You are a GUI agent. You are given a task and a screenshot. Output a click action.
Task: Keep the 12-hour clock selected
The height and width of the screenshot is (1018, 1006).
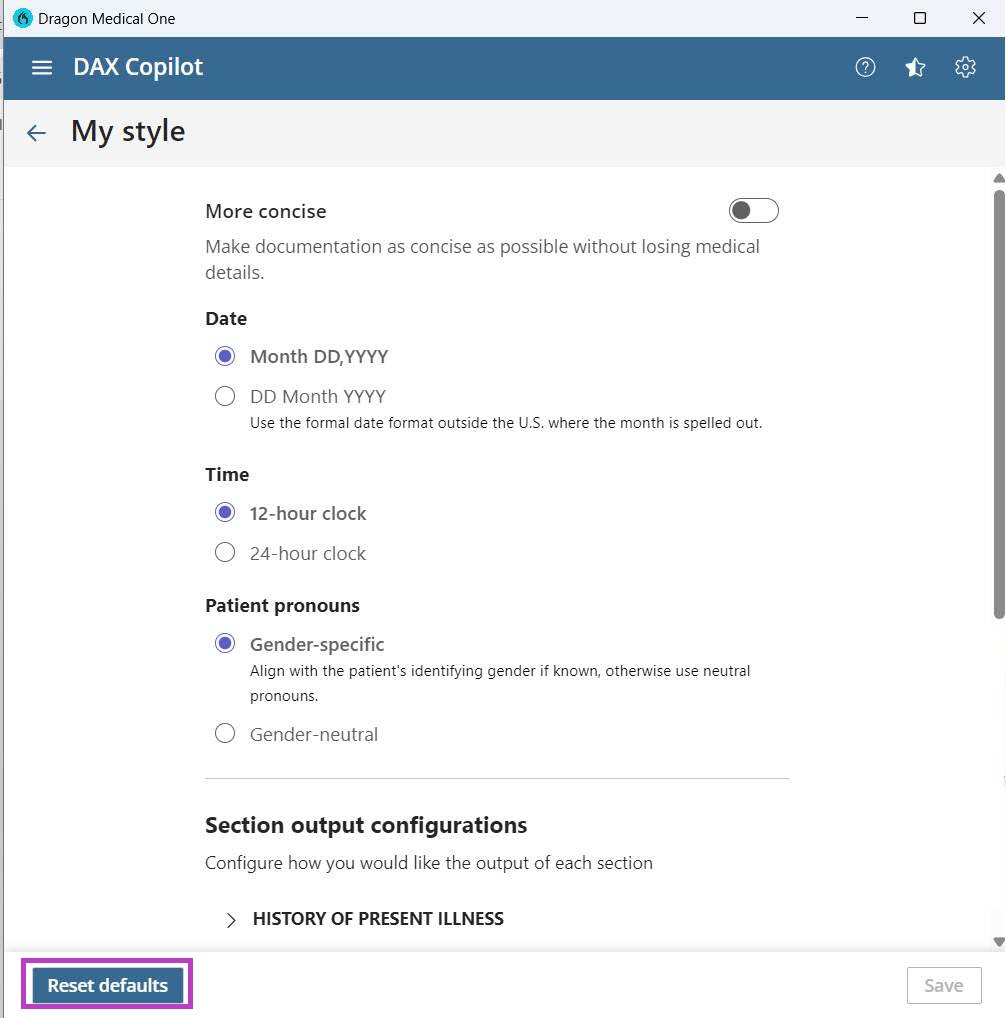[x=225, y=512]
